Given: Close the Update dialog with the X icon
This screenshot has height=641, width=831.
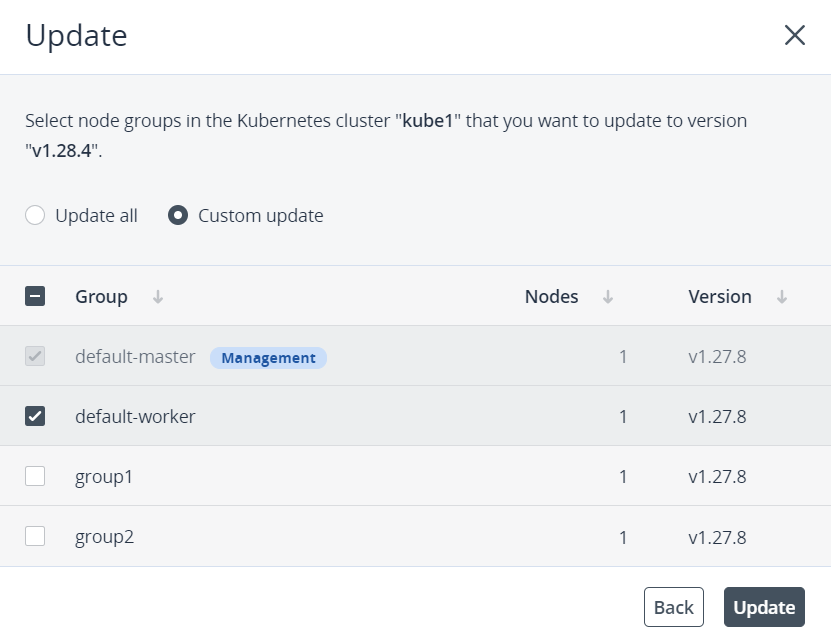Looking at the screenshot, I should [794, 36].
